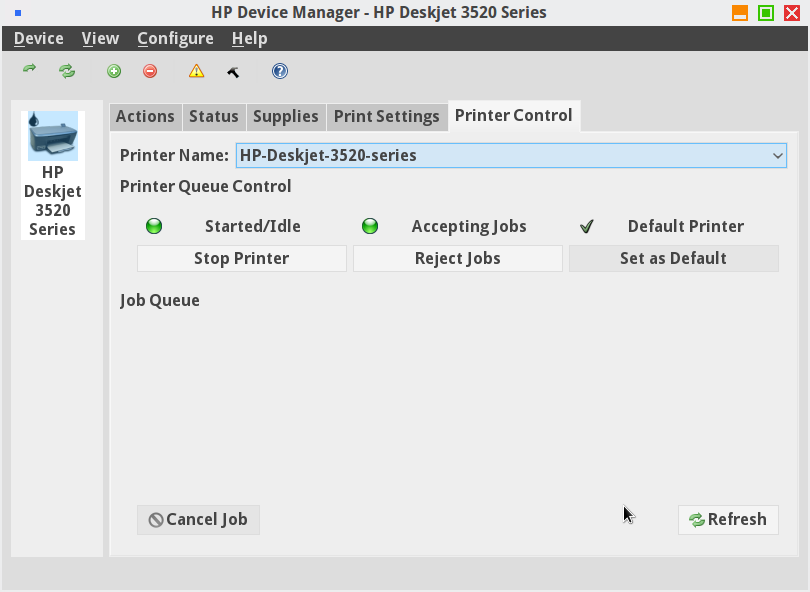Screen dimensions: 810x592
Task: Click the blue help question mark icon
Action: pos(280,71)
